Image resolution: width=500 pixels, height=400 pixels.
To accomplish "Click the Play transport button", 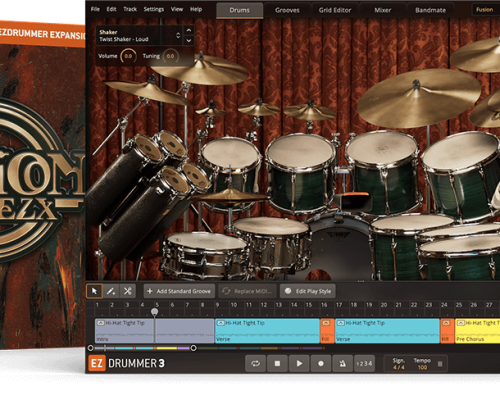I will pos(299,363).
